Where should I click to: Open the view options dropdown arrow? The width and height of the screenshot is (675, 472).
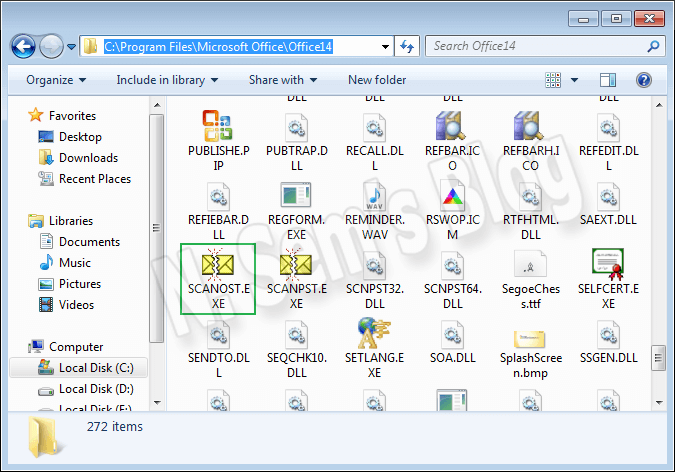574,80
